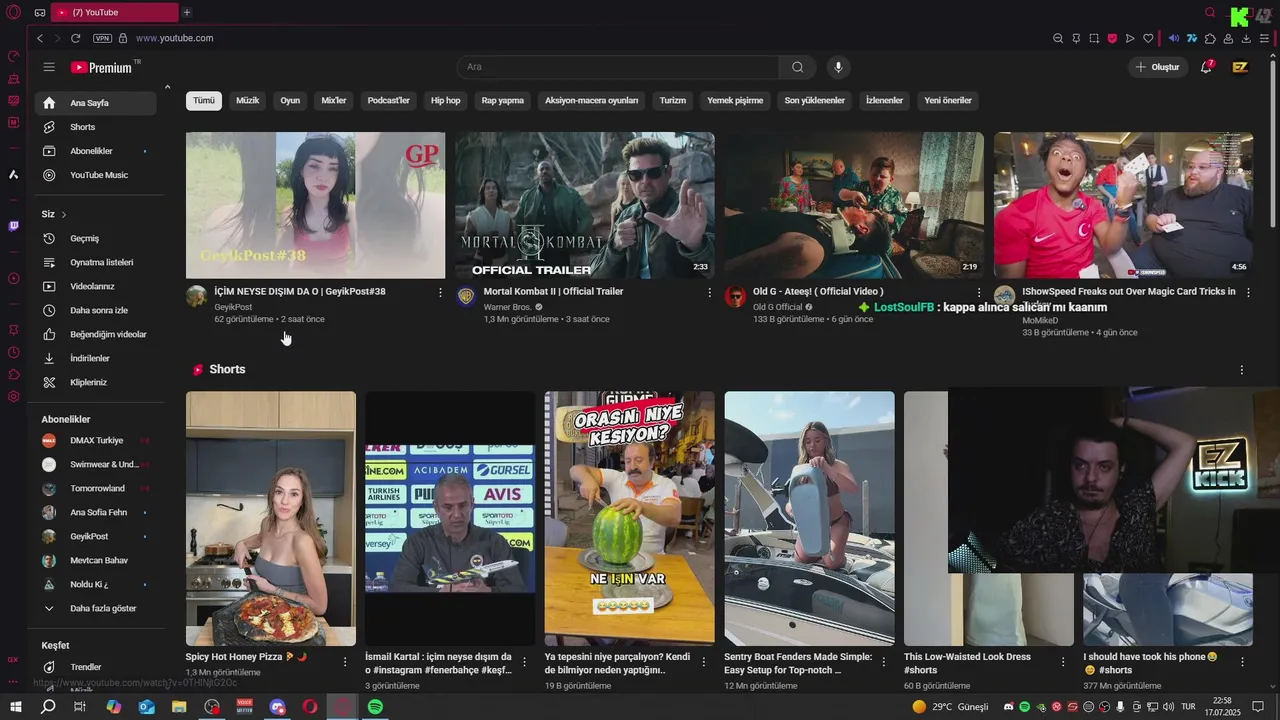
Task: Open Trendler under Keşfet
Action: coord(96,667)
